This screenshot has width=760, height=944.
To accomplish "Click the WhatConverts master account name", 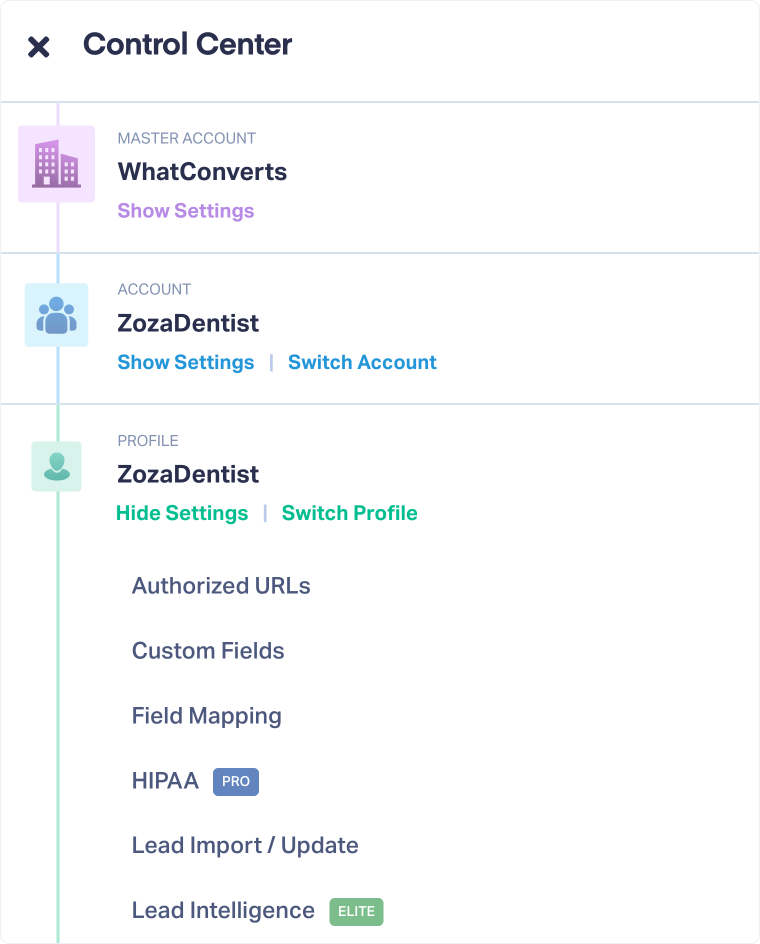I will [x=202, y=172].
